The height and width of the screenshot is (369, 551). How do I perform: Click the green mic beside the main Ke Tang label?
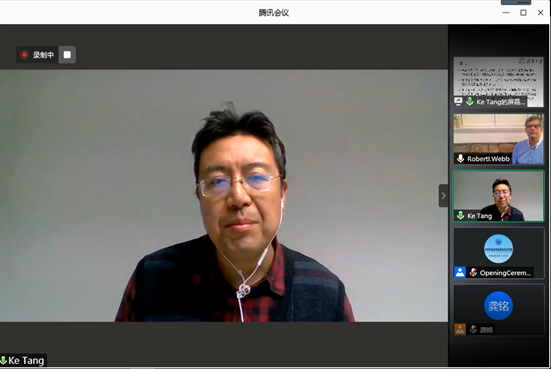click(x=4, y=360)
